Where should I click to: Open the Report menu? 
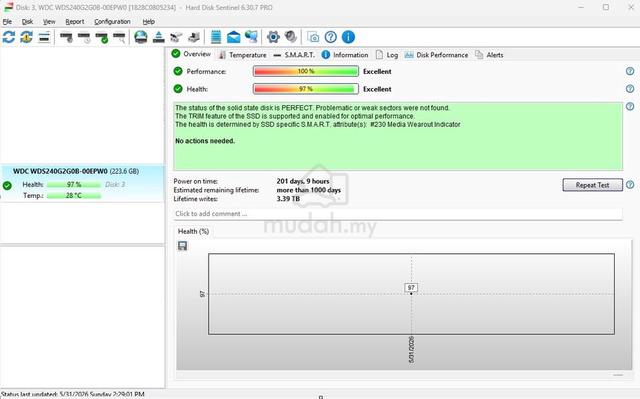click(x=75, y=22)
